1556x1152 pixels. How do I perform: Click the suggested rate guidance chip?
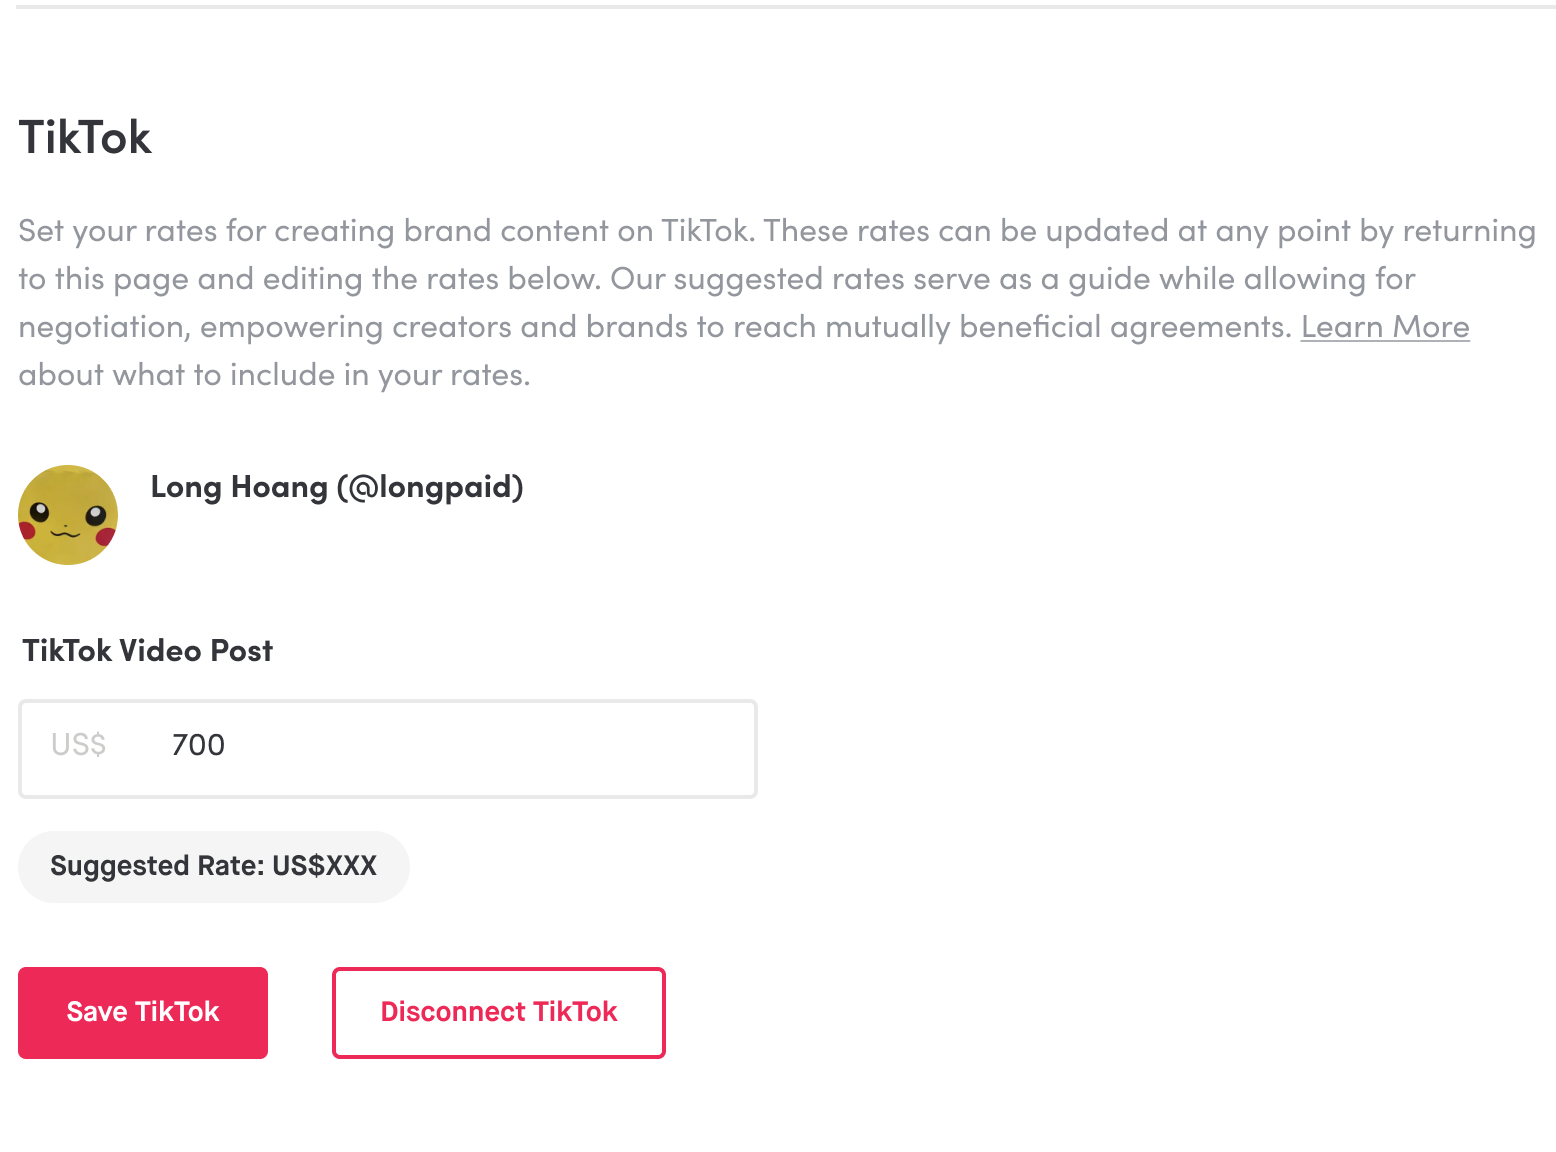click(x=213, y=866)
